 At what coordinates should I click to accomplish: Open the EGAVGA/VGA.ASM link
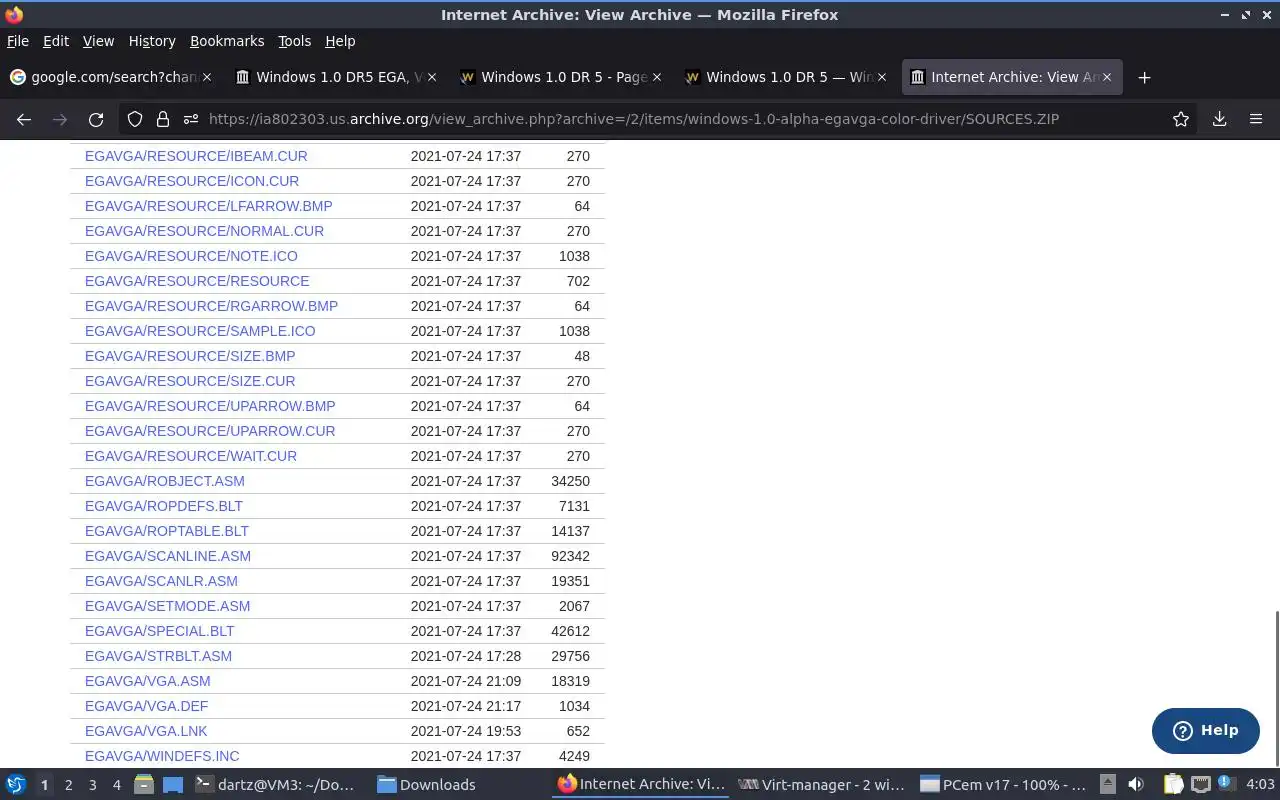[148, 681]
